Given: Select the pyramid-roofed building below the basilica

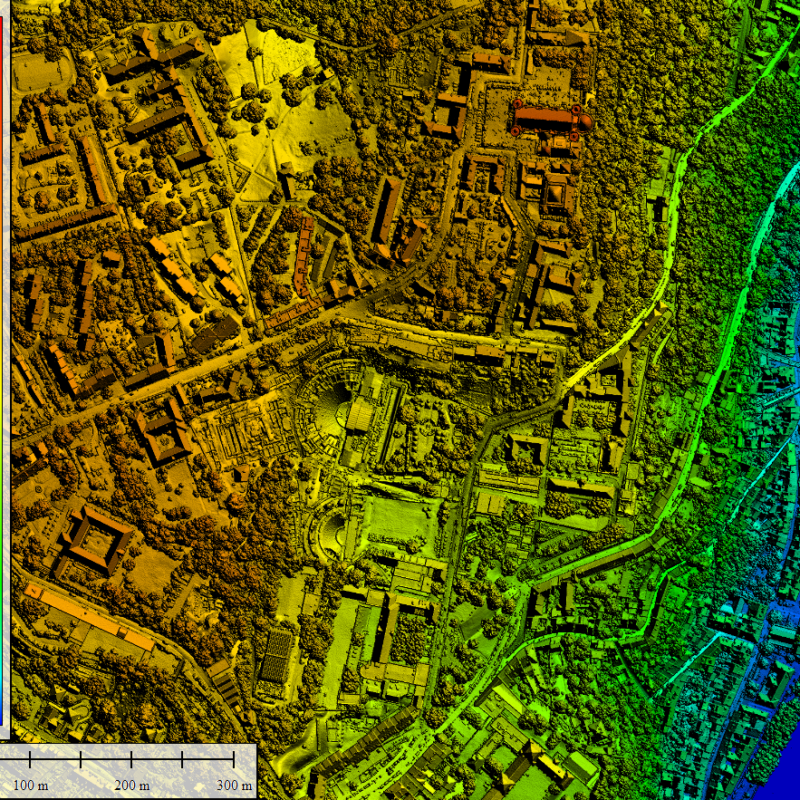Looking at the screenshot, I should coord(555,190).
